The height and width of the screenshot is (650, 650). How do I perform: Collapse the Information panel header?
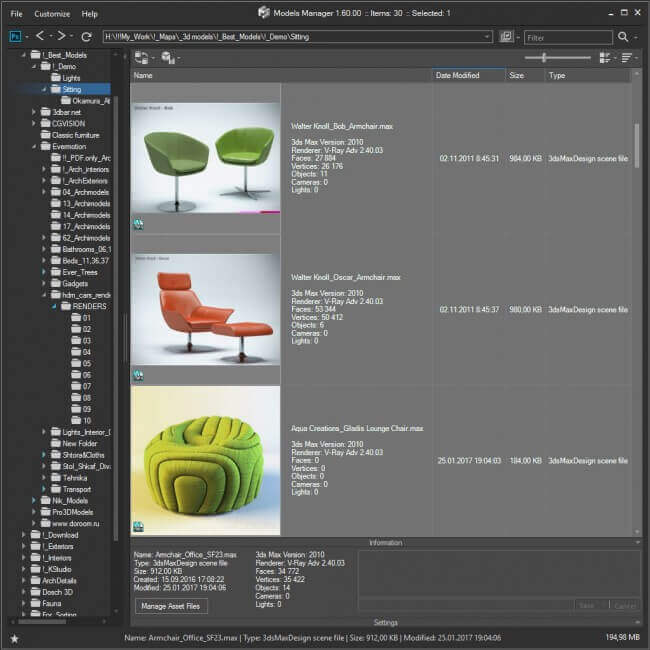coord(386,543)
